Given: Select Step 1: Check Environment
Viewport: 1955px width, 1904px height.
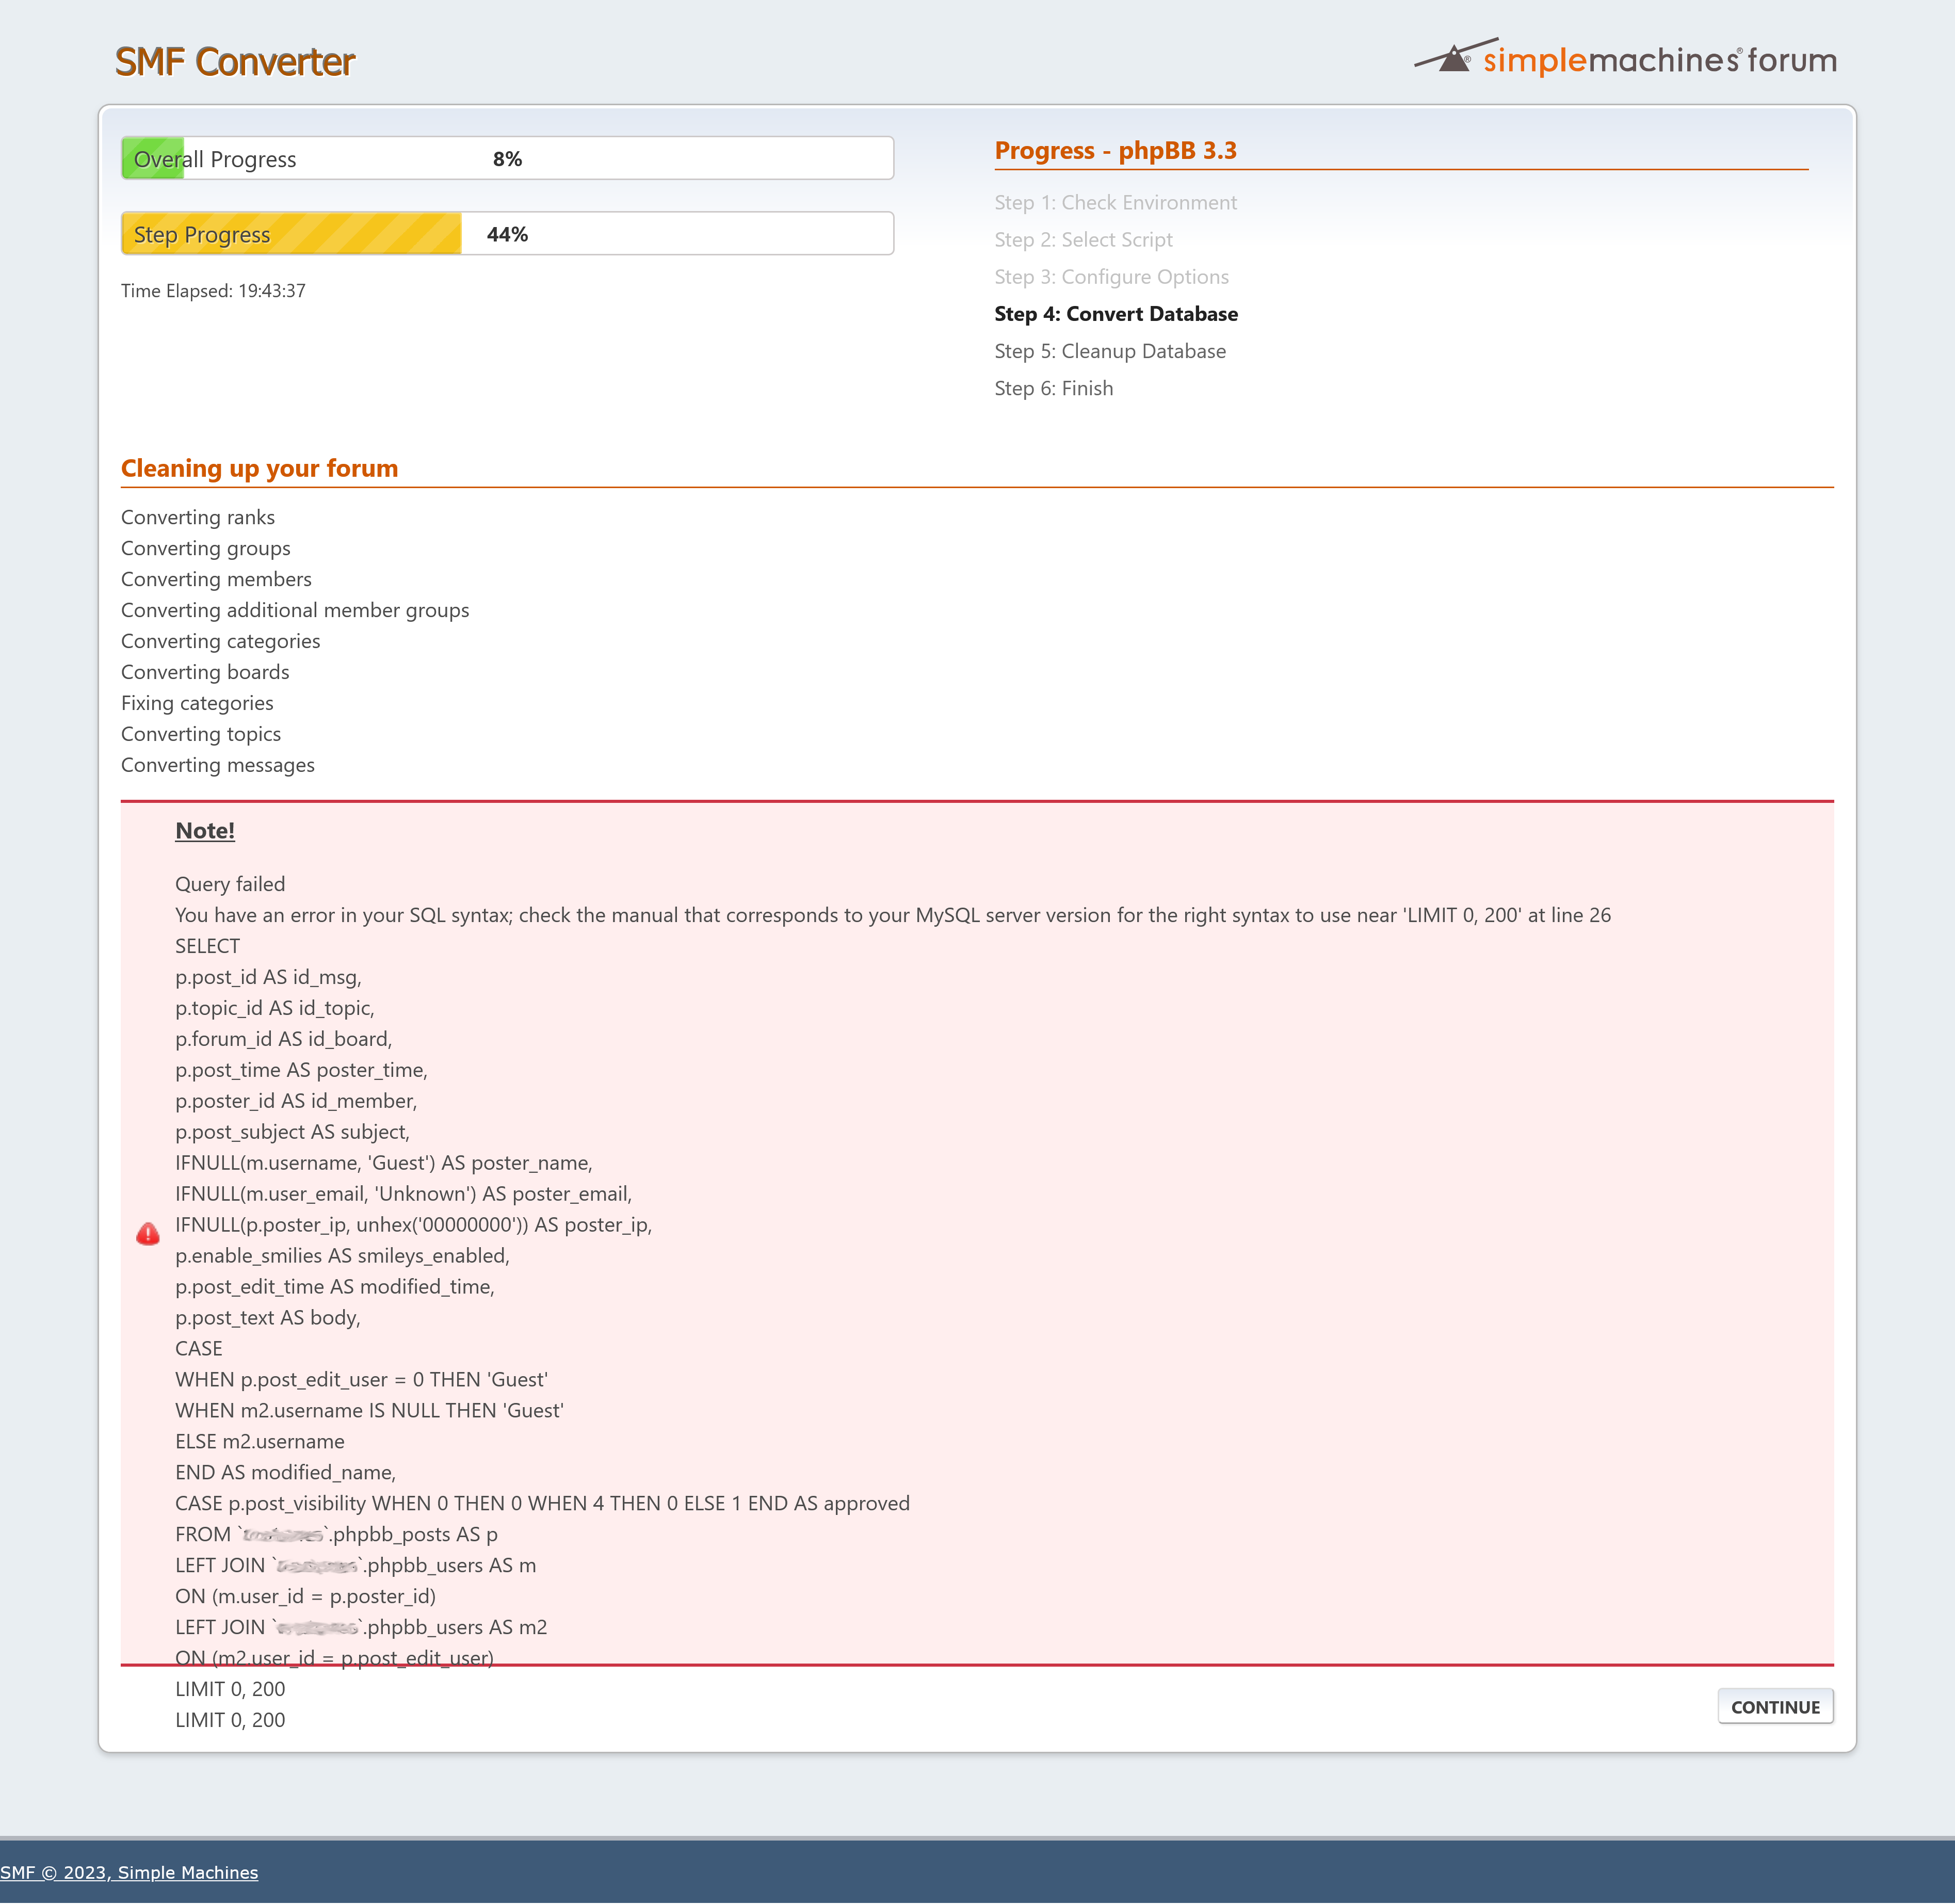Looking at the screenshot, I should [1115, 202].
